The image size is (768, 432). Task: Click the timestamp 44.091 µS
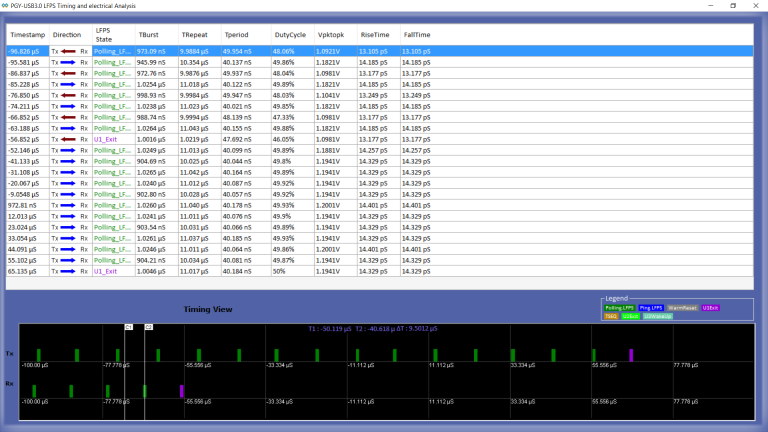pyautogui.click(x=22, y=249)
